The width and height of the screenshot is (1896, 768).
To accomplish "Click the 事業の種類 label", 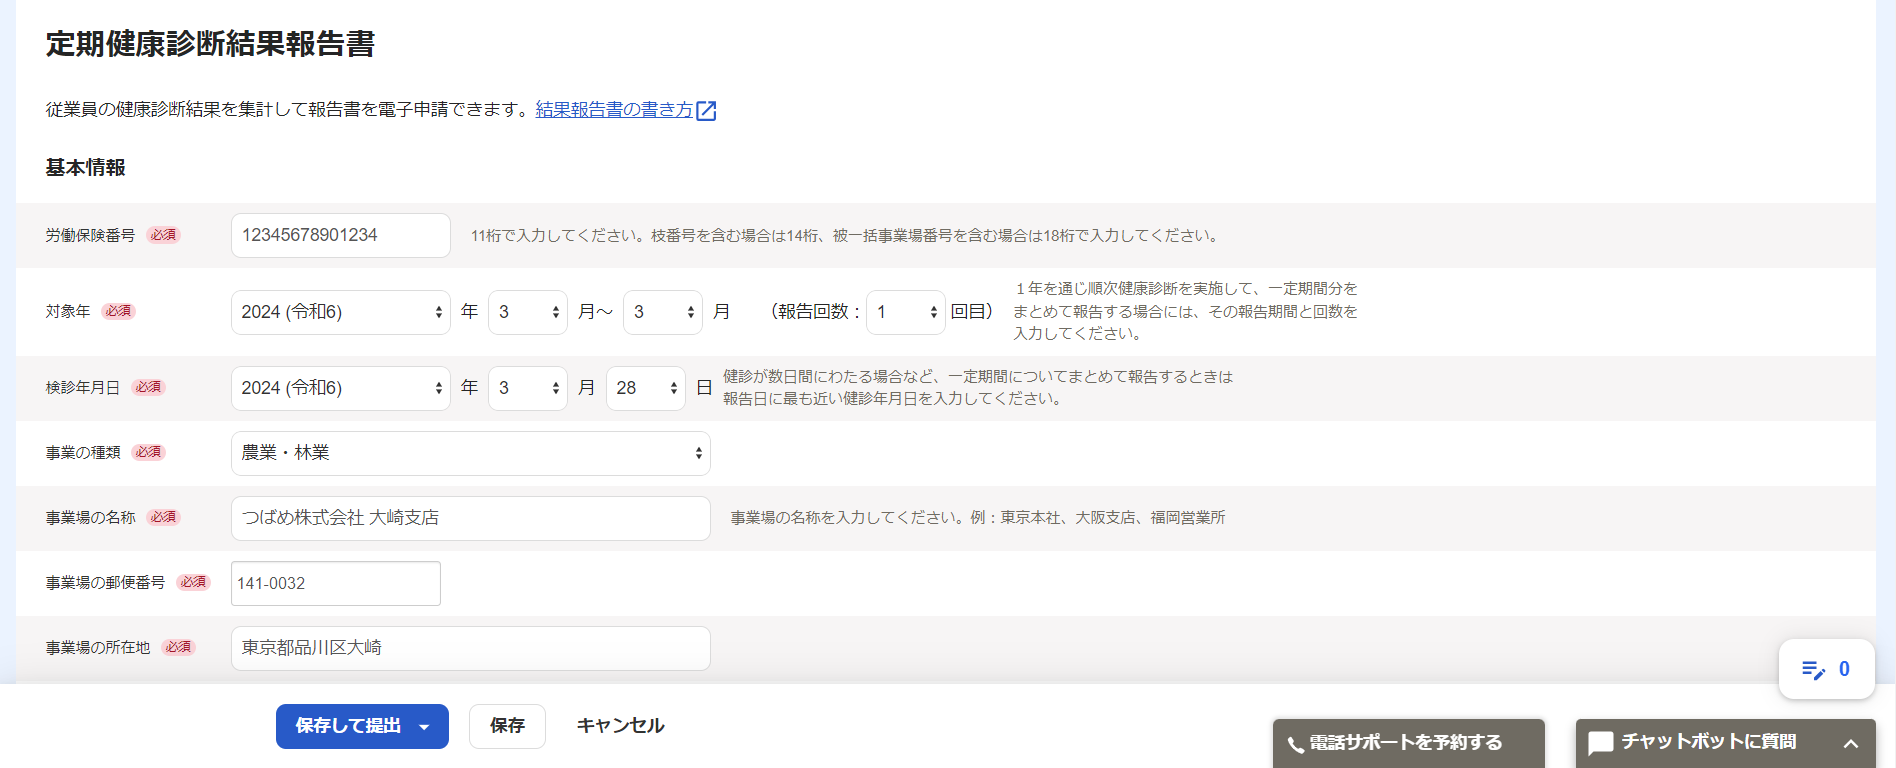I will 83,453.
